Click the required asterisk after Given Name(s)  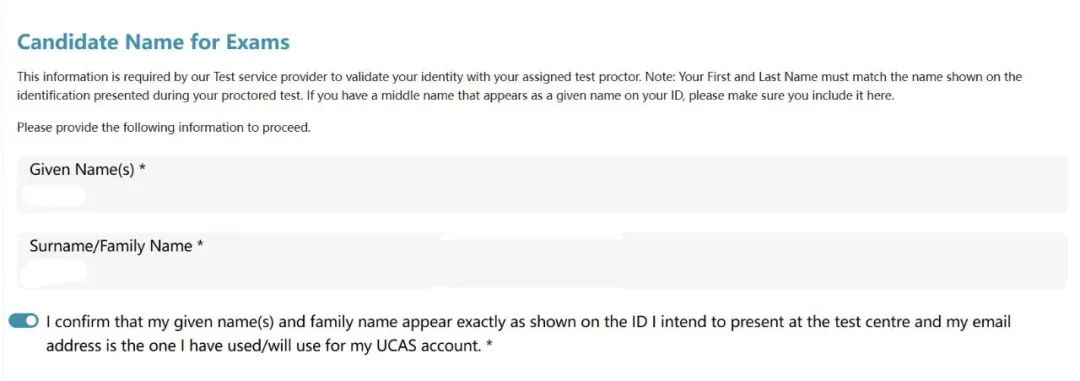[x=142, y=168]
